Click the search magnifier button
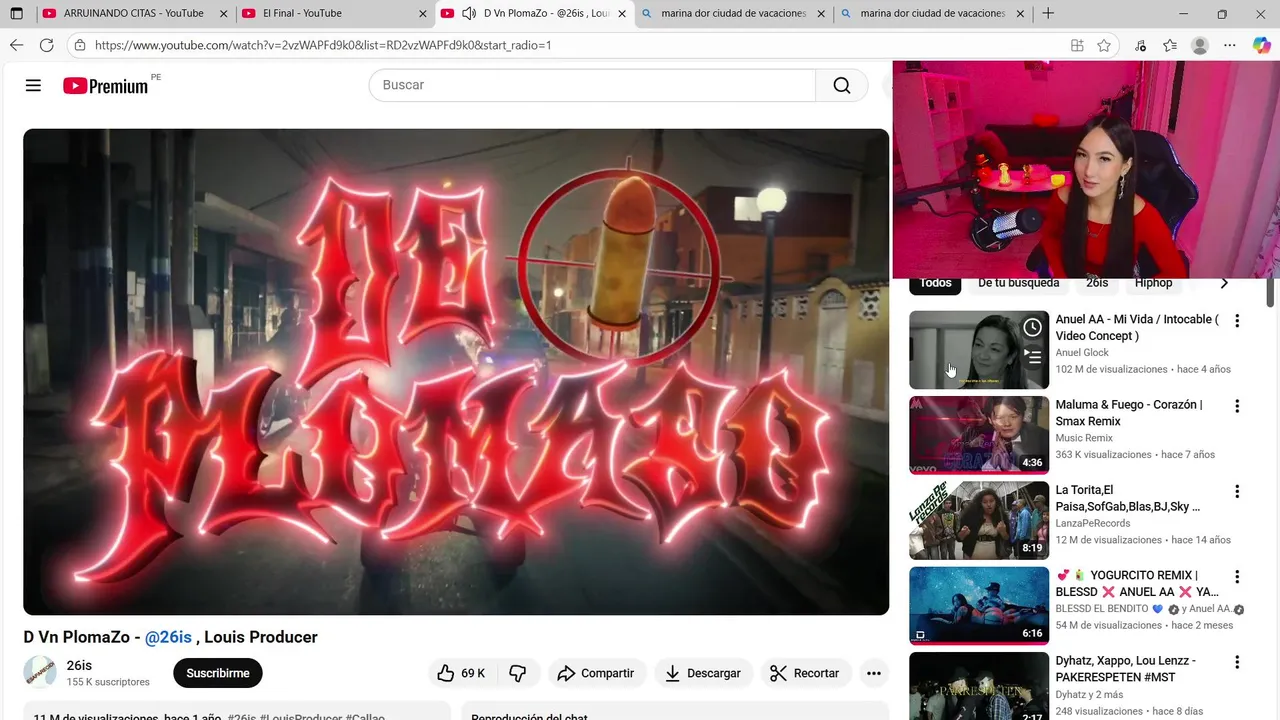Image resolution: width=1280 pixels, height=720 pixels. point(842,85)
